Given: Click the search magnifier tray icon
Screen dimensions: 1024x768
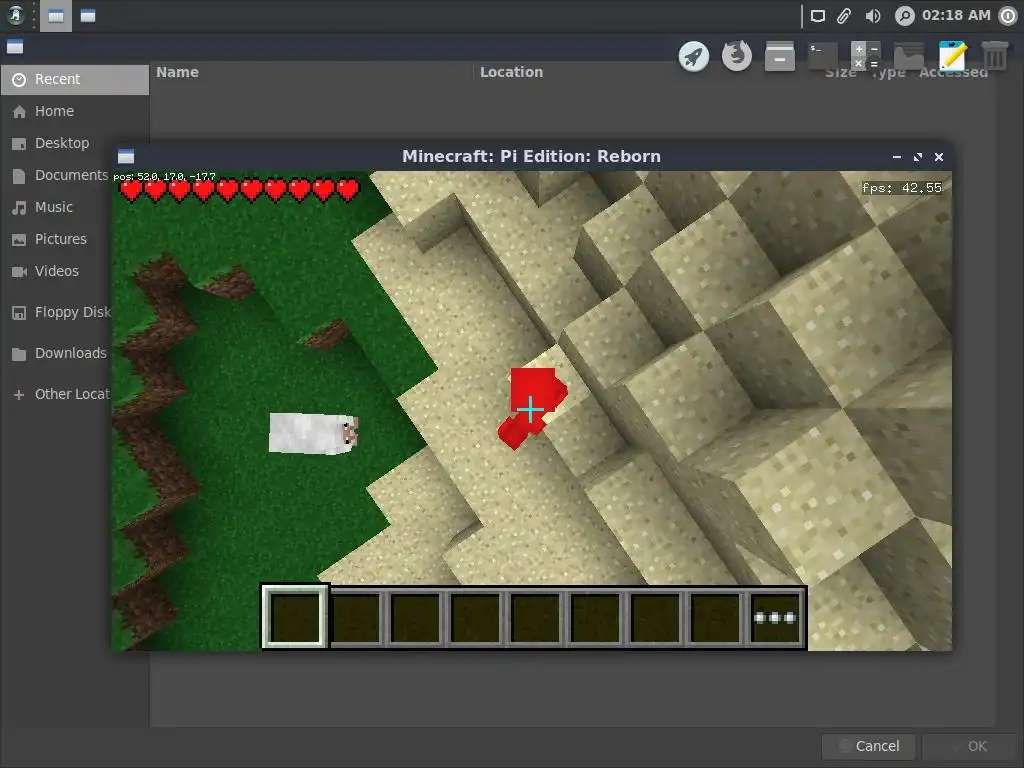Looking at the screenshot, I should [904, 16].
